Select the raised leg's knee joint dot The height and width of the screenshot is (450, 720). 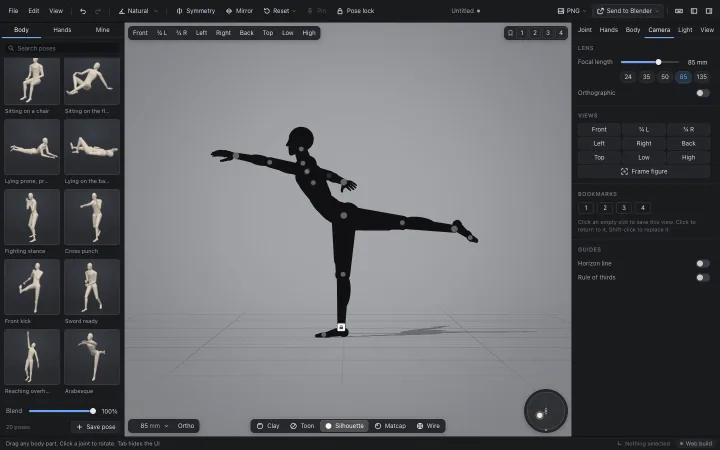pyautogui.click(x=402, y=223)
